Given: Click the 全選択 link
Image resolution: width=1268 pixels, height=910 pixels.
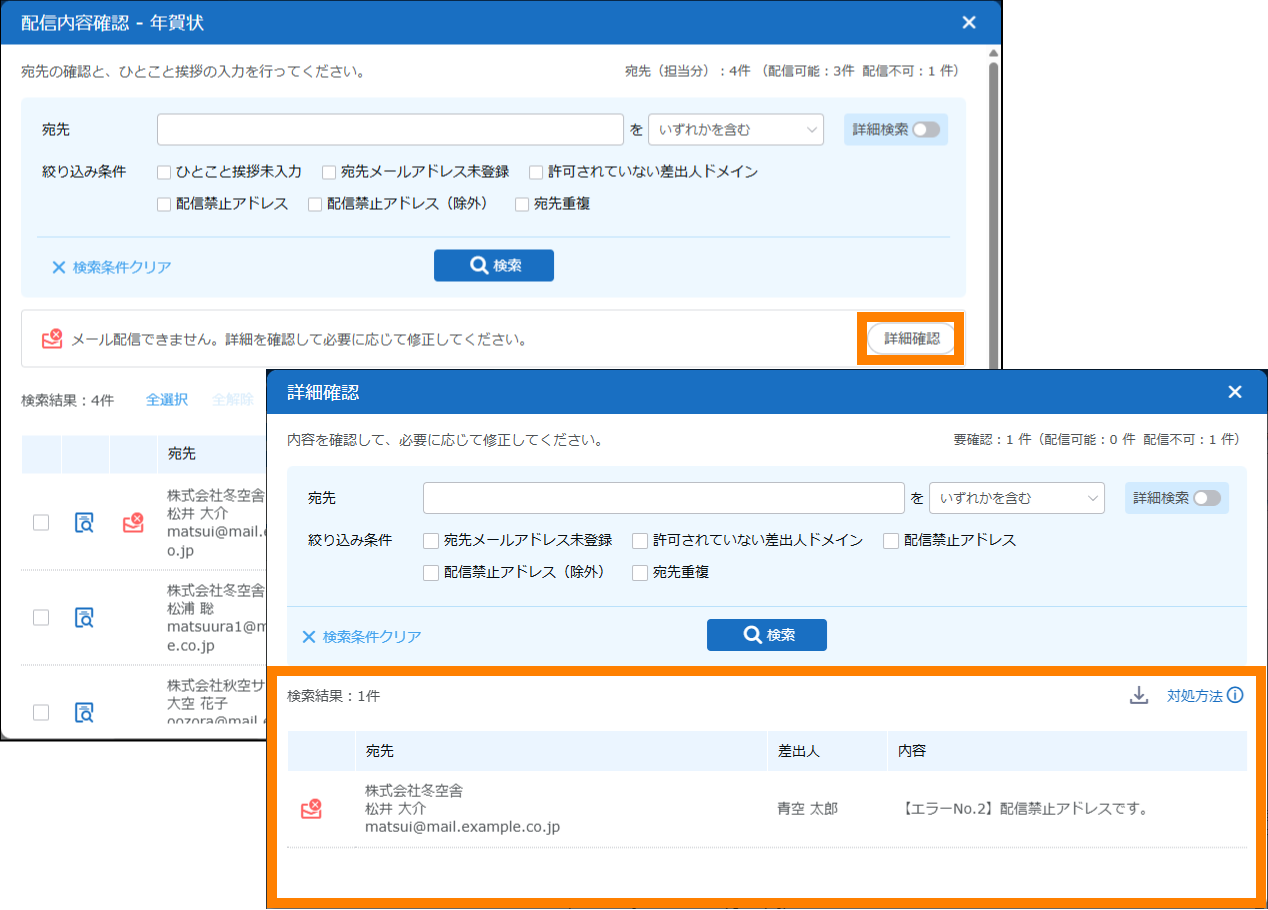Looking at the screenshot, I should pyautogui.click(x=167, y=400).
